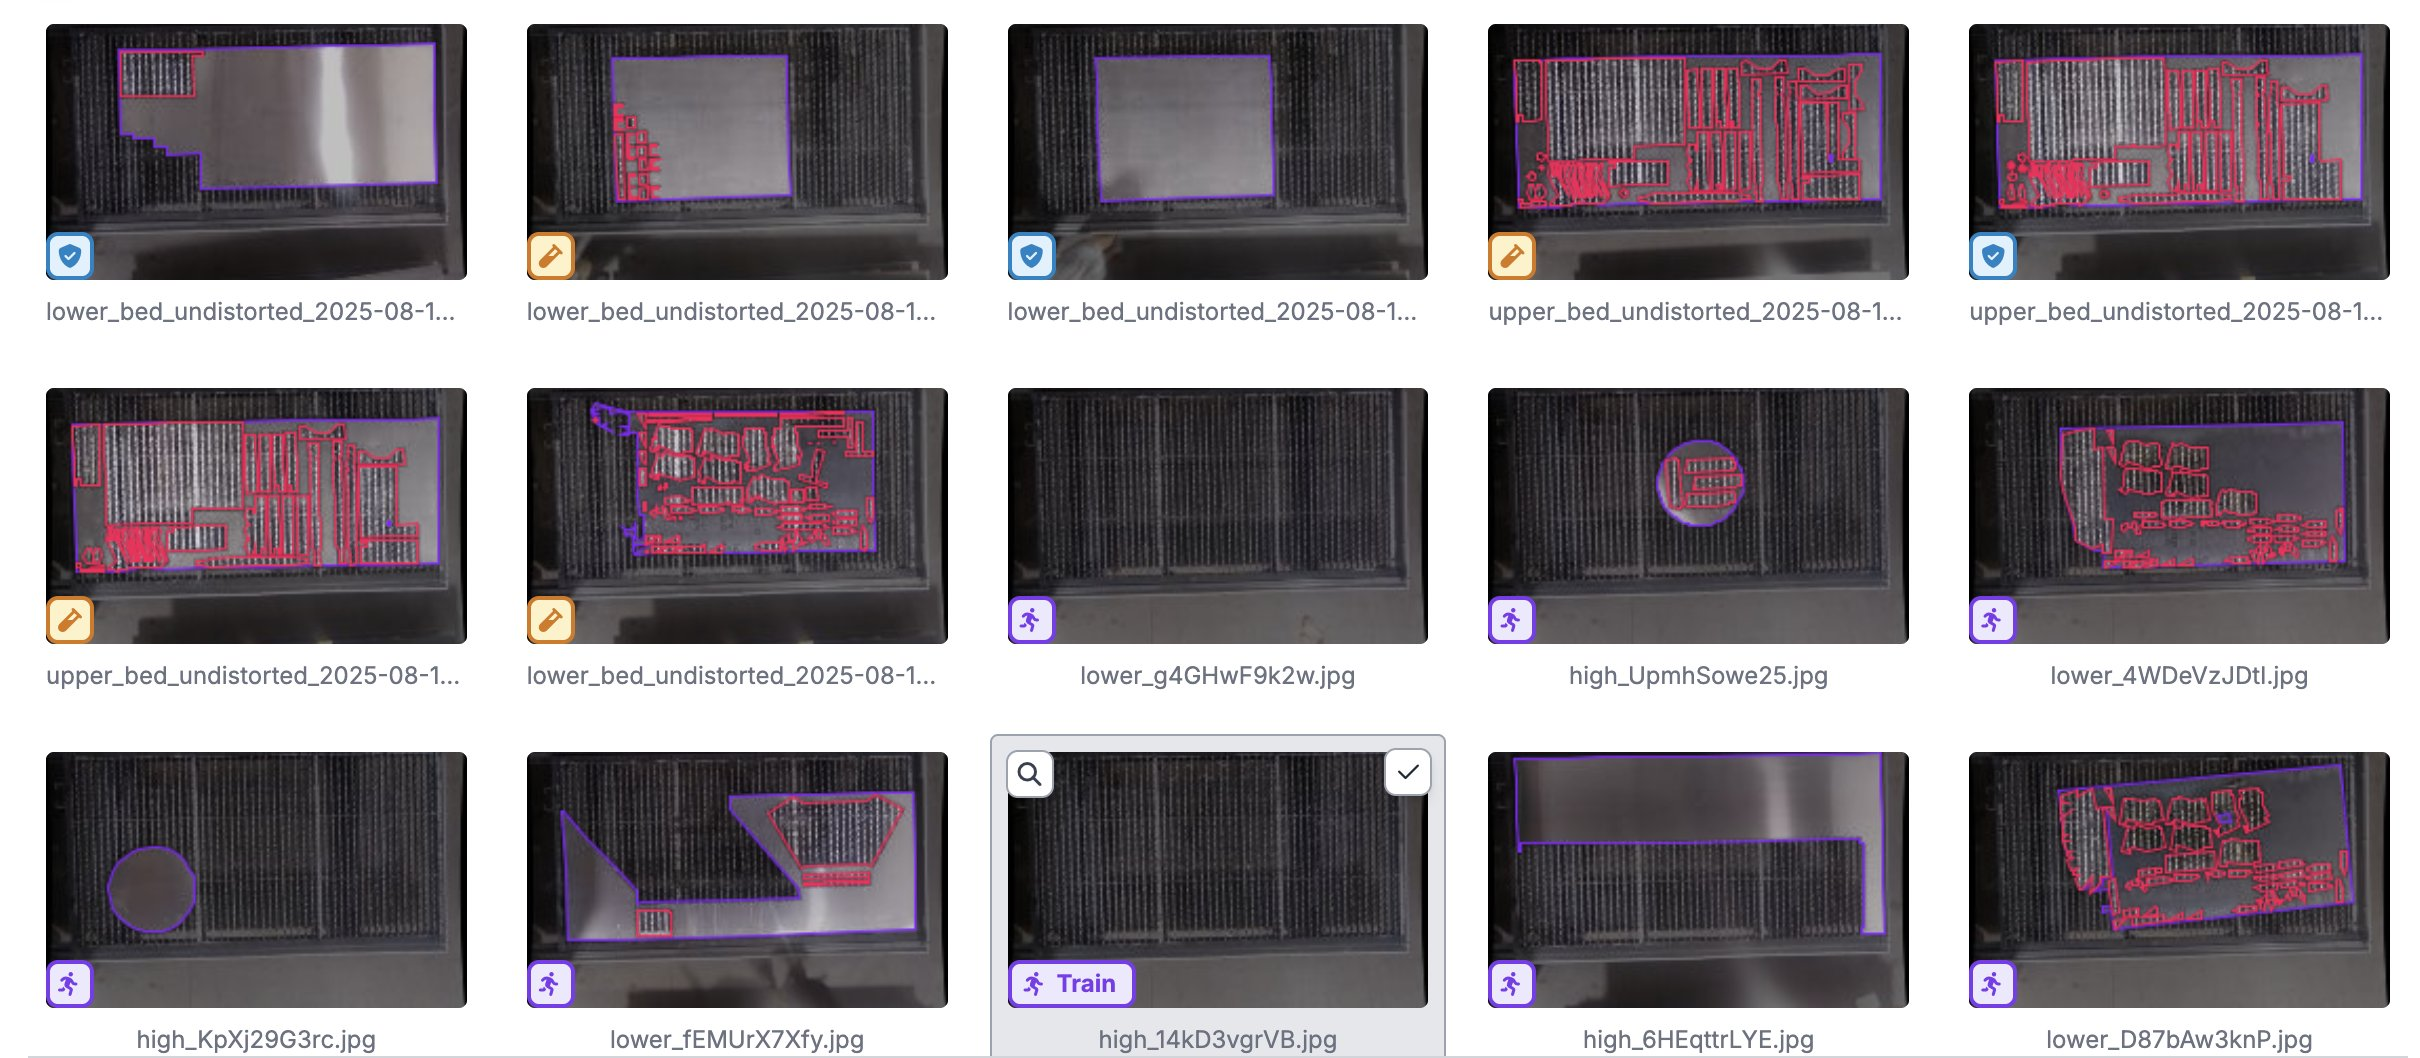Click the Train split badge on high_14kD3vgrVB.jpg

point(1071,984)
